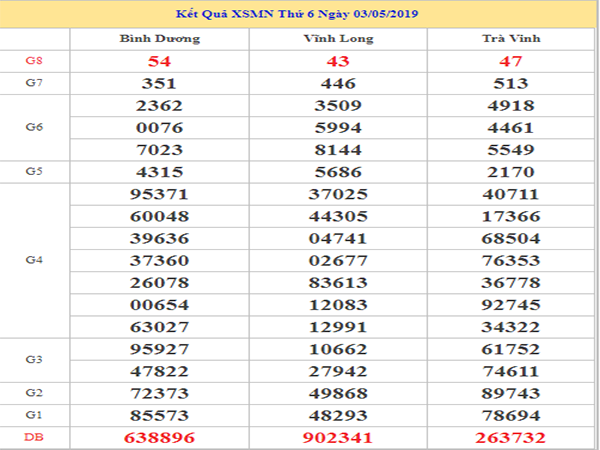
Task: Click the G5 row label
Action: click(34, 171)
